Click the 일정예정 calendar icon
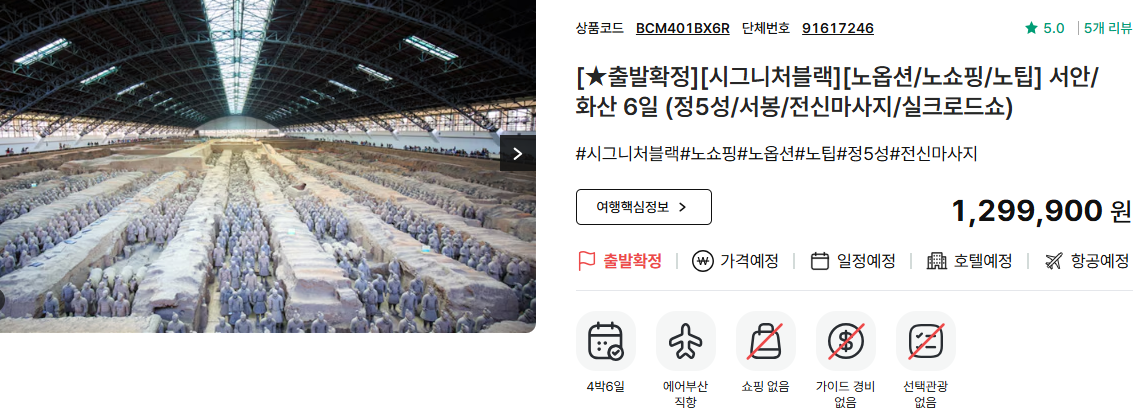This screenshot has height=420, width=1146. click(x=820, y=261)
